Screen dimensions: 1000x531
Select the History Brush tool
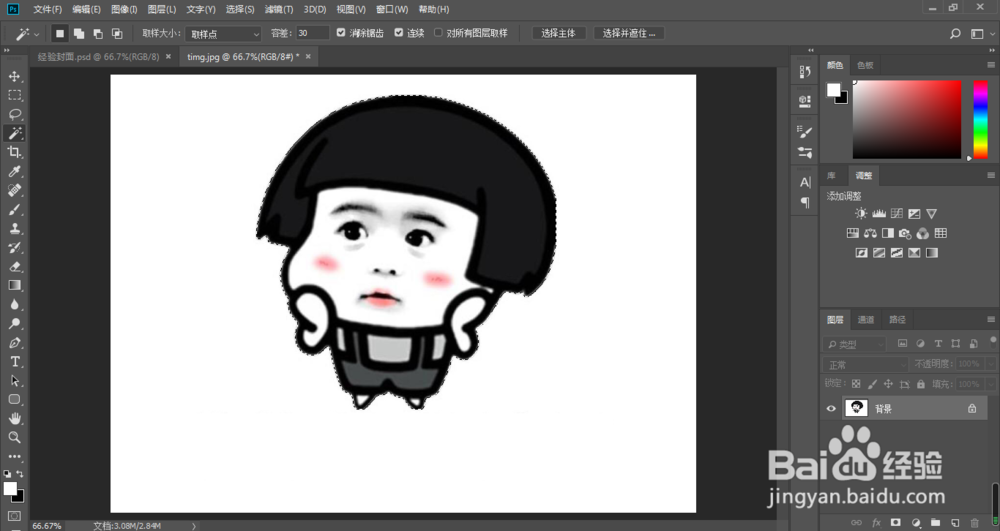tap(14, 247)
